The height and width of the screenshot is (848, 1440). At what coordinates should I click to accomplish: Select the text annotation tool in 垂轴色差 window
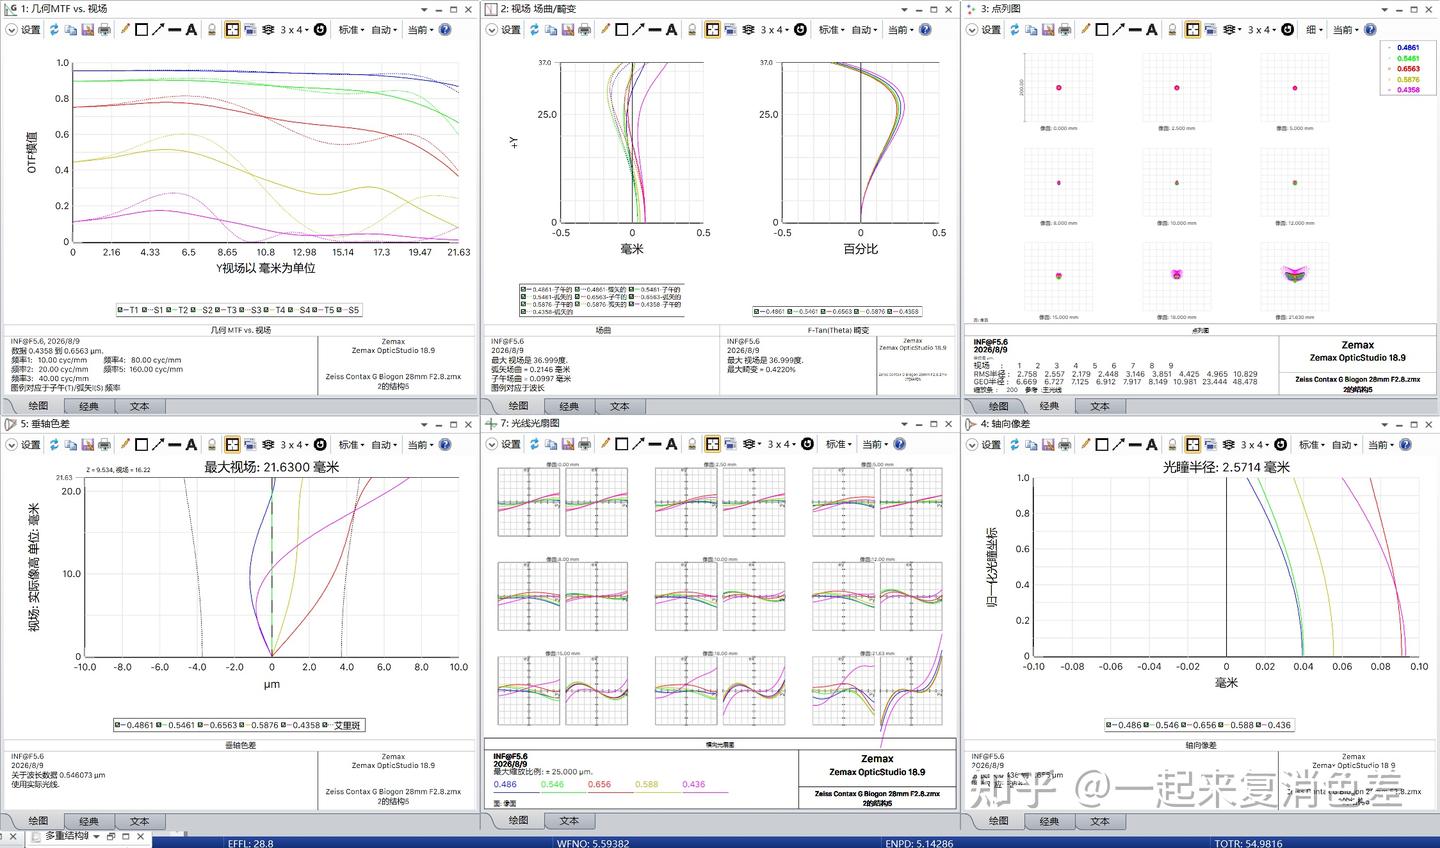[x=191, y=445]
